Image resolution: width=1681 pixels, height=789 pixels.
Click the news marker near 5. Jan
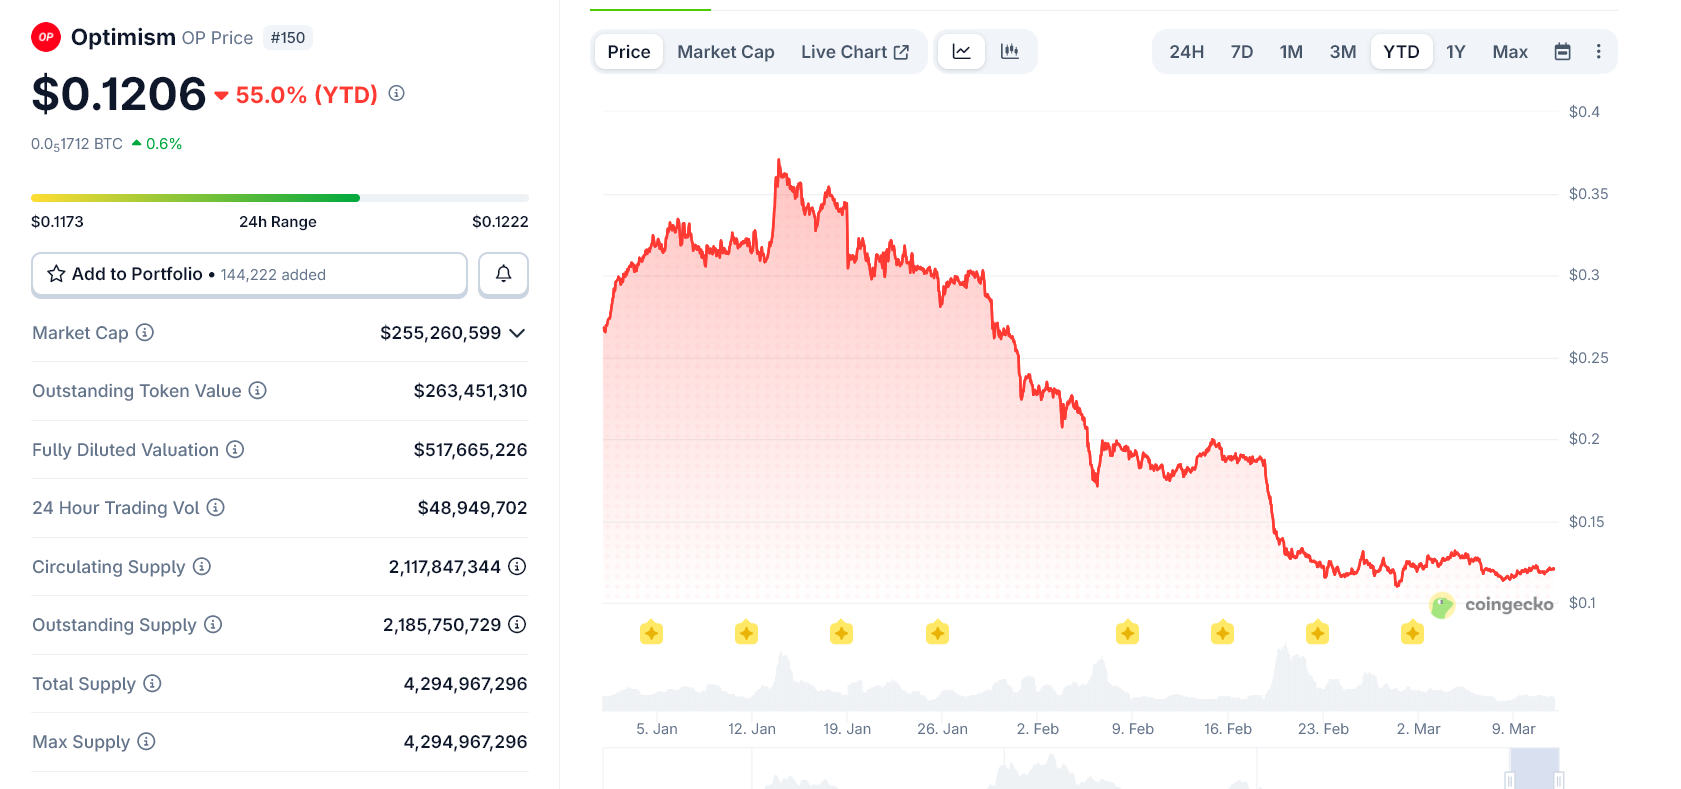651,632
